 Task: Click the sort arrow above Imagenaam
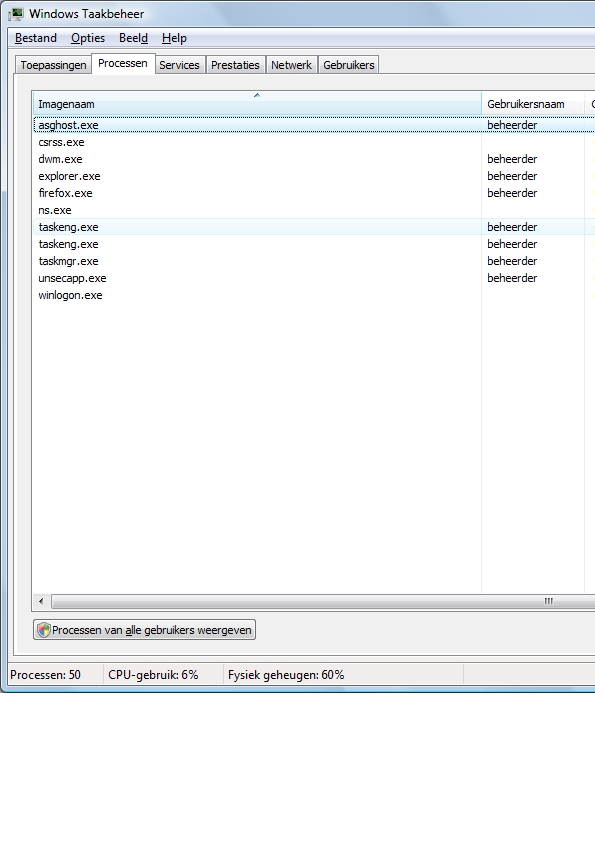257,95
